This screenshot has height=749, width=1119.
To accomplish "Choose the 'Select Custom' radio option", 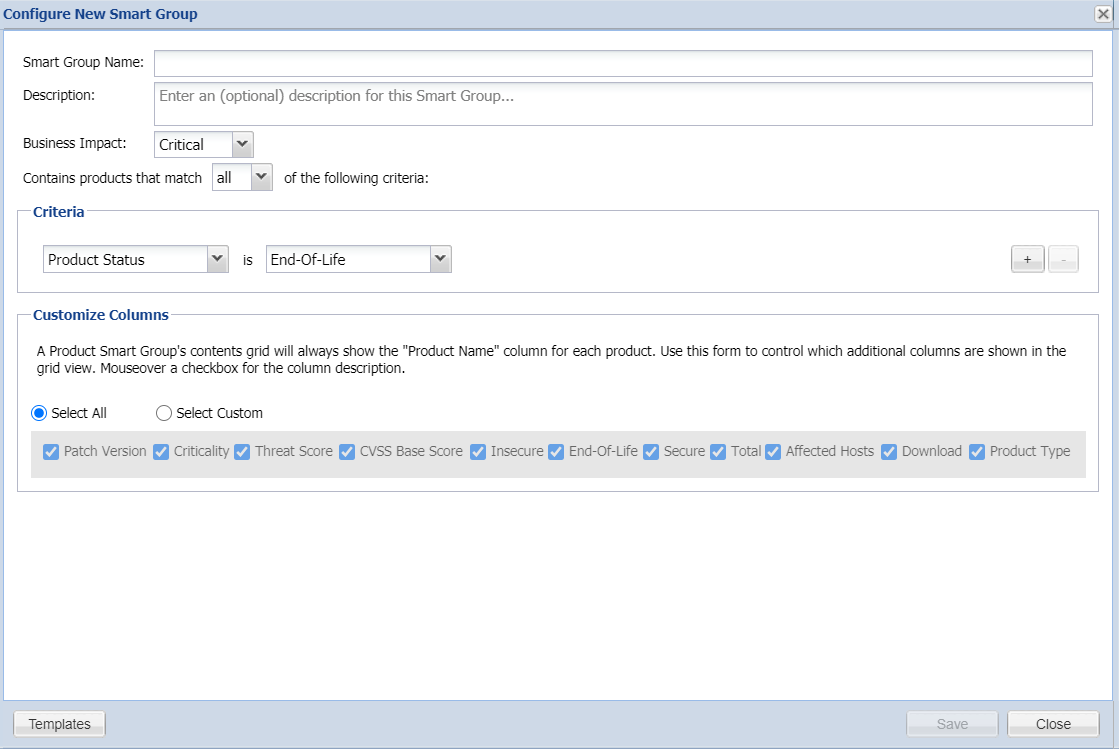I will coord(164,413).
